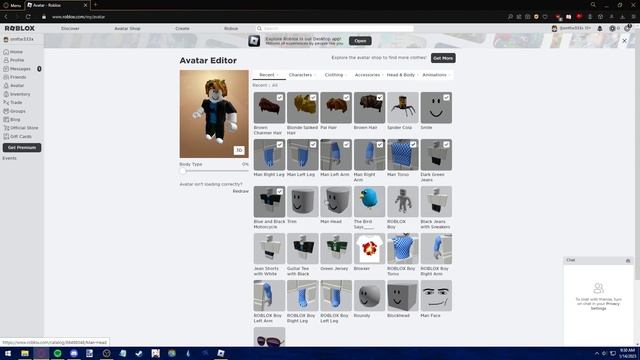Click the Get More button
640x360 pixels.
point(443,58)
